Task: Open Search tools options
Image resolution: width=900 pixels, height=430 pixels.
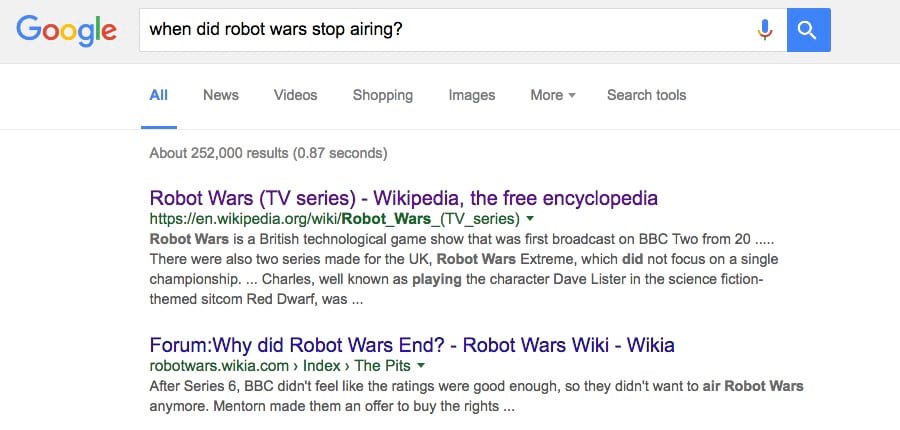Action: tap(646, 95)
